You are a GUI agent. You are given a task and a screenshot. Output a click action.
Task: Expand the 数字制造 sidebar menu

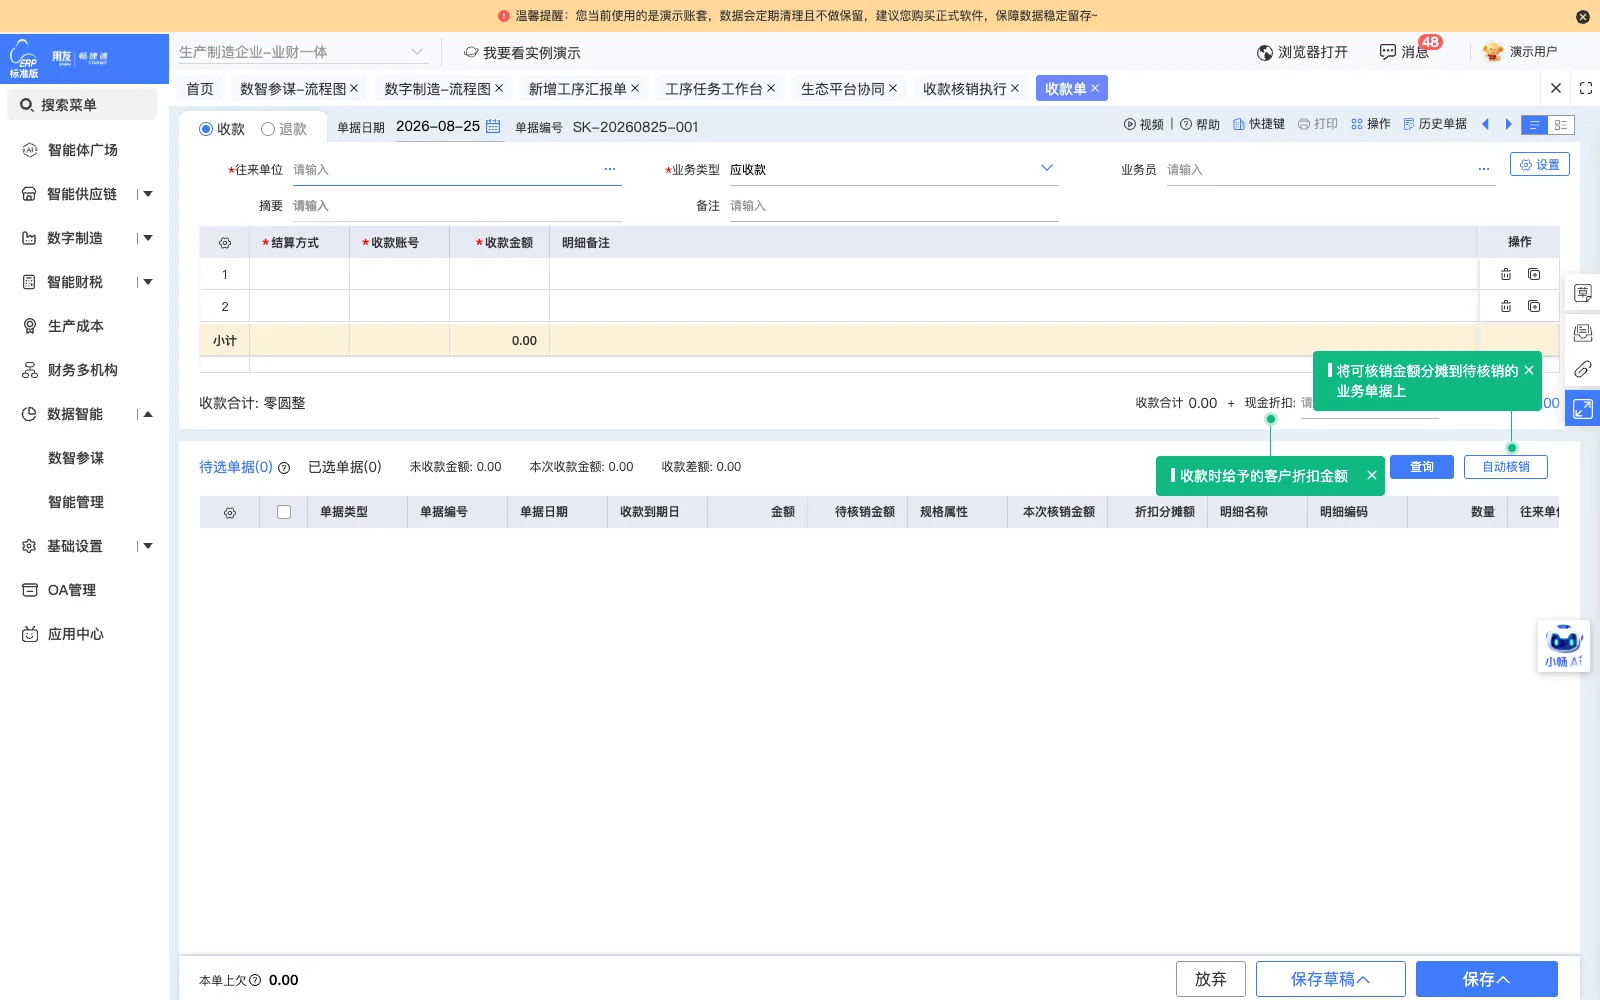pyautogui.click(x=148, y=238)
